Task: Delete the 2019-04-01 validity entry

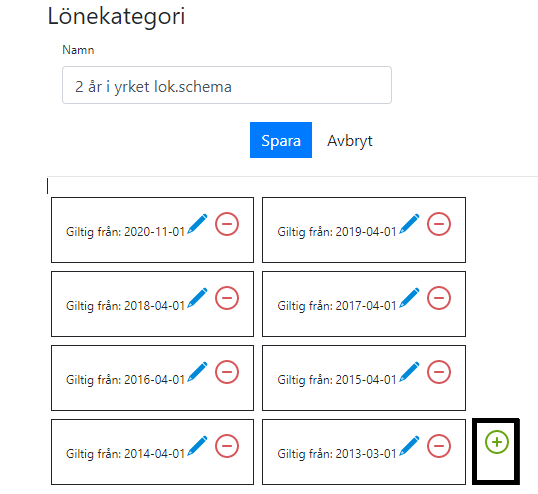Action: click(x=439, y=224)
